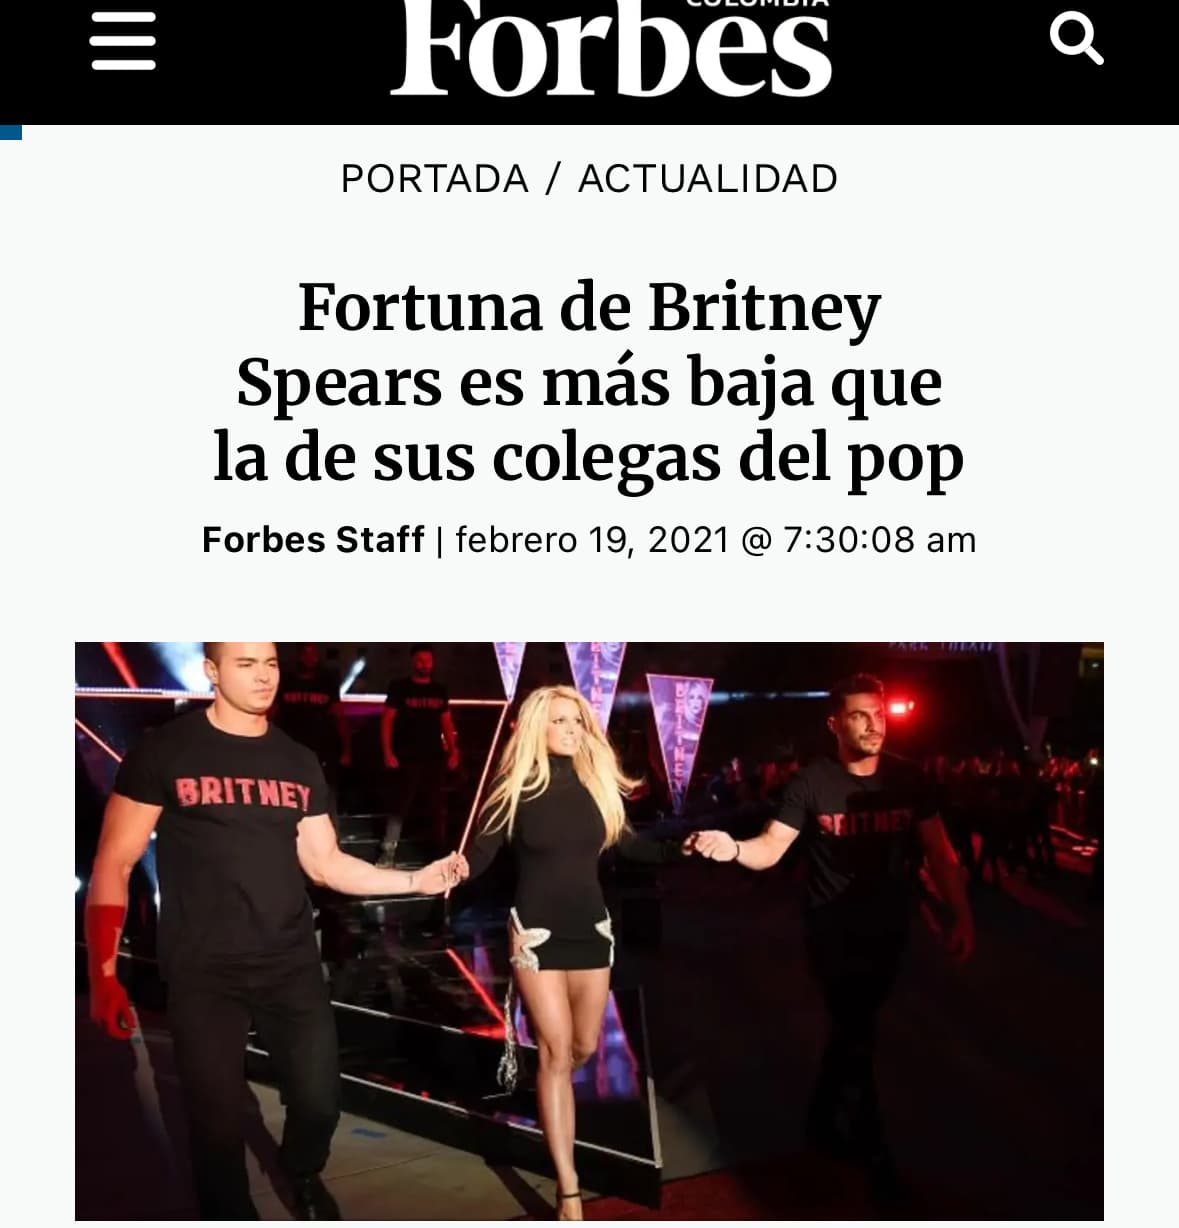Click the words 'colegas del pop' in title
This screenshot has height=1228, width=1179.
tap(728, 457)
